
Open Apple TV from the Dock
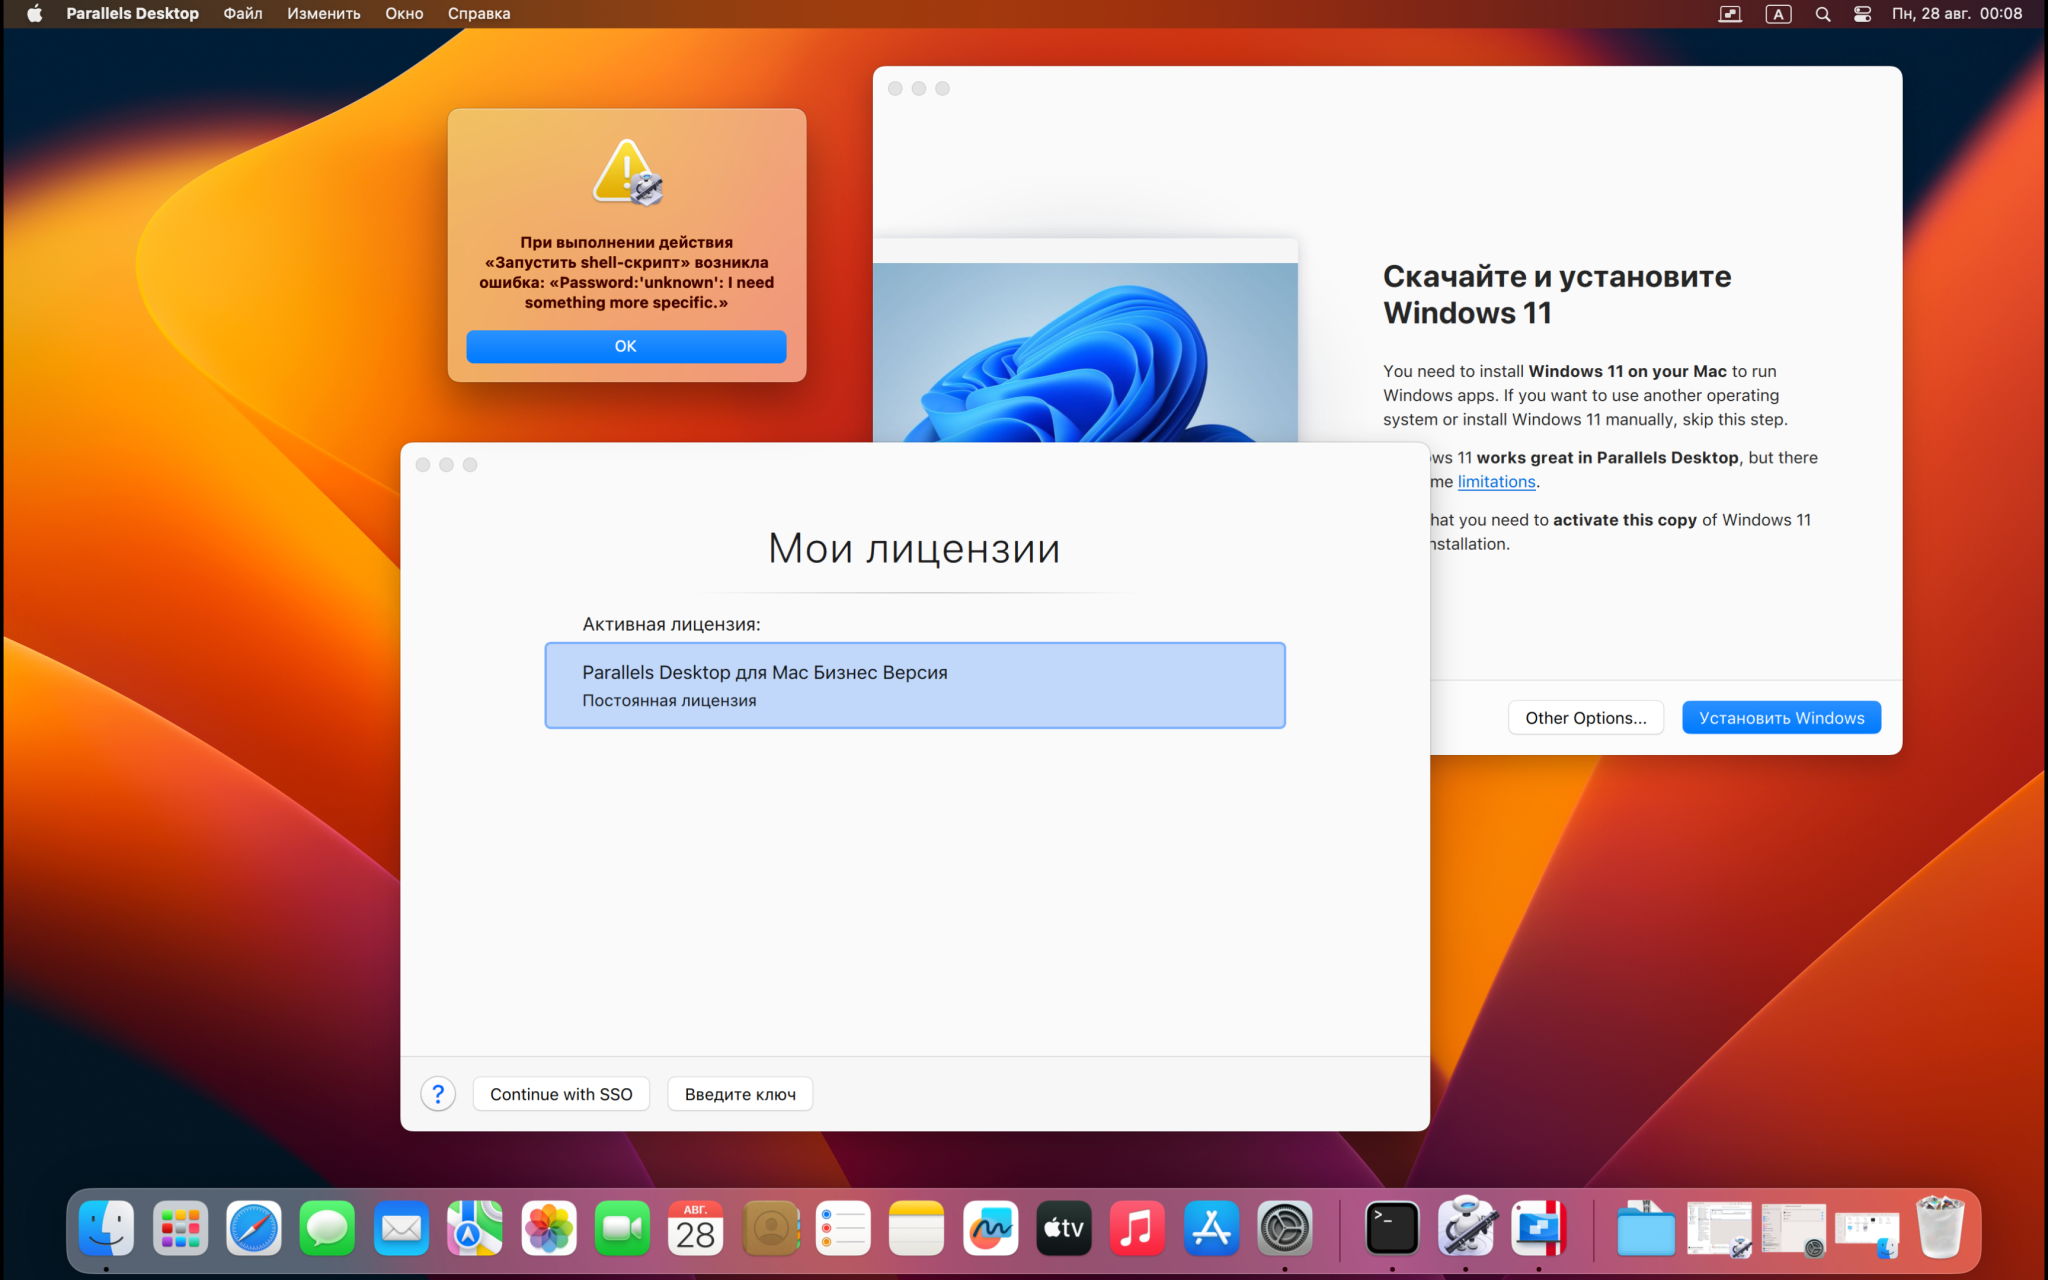(1064, 1228)
